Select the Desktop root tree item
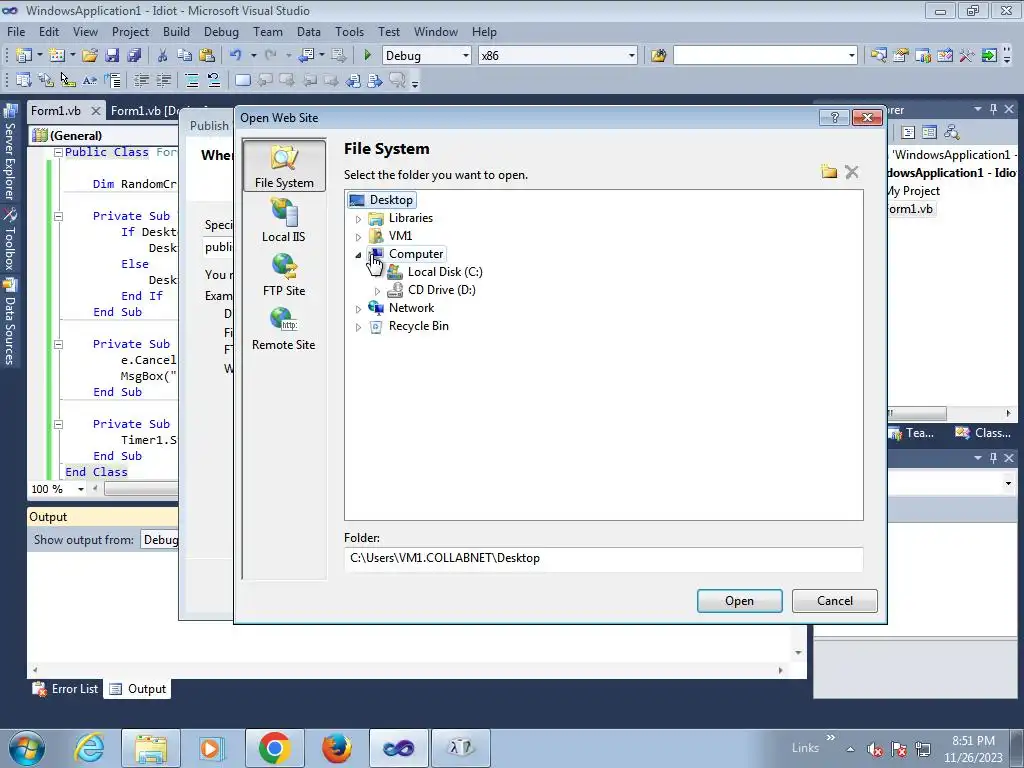The image size is (1024, 768). (x=391, y=200)
